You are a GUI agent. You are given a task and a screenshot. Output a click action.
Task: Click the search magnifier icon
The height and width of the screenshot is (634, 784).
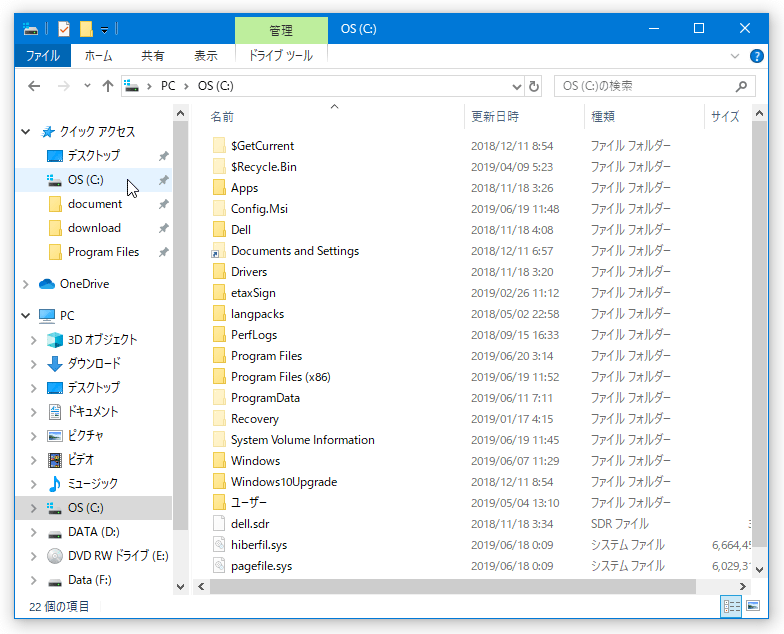(741, 86)
